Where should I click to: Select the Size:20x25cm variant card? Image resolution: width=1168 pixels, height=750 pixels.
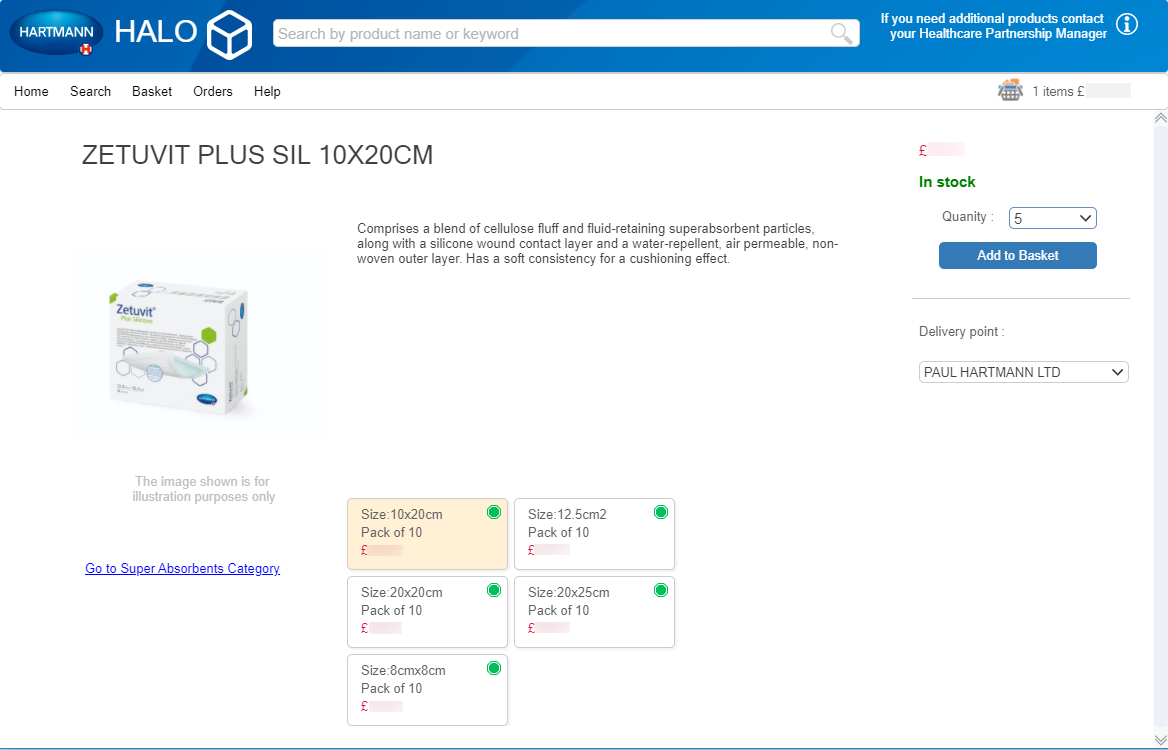(594, 611)
